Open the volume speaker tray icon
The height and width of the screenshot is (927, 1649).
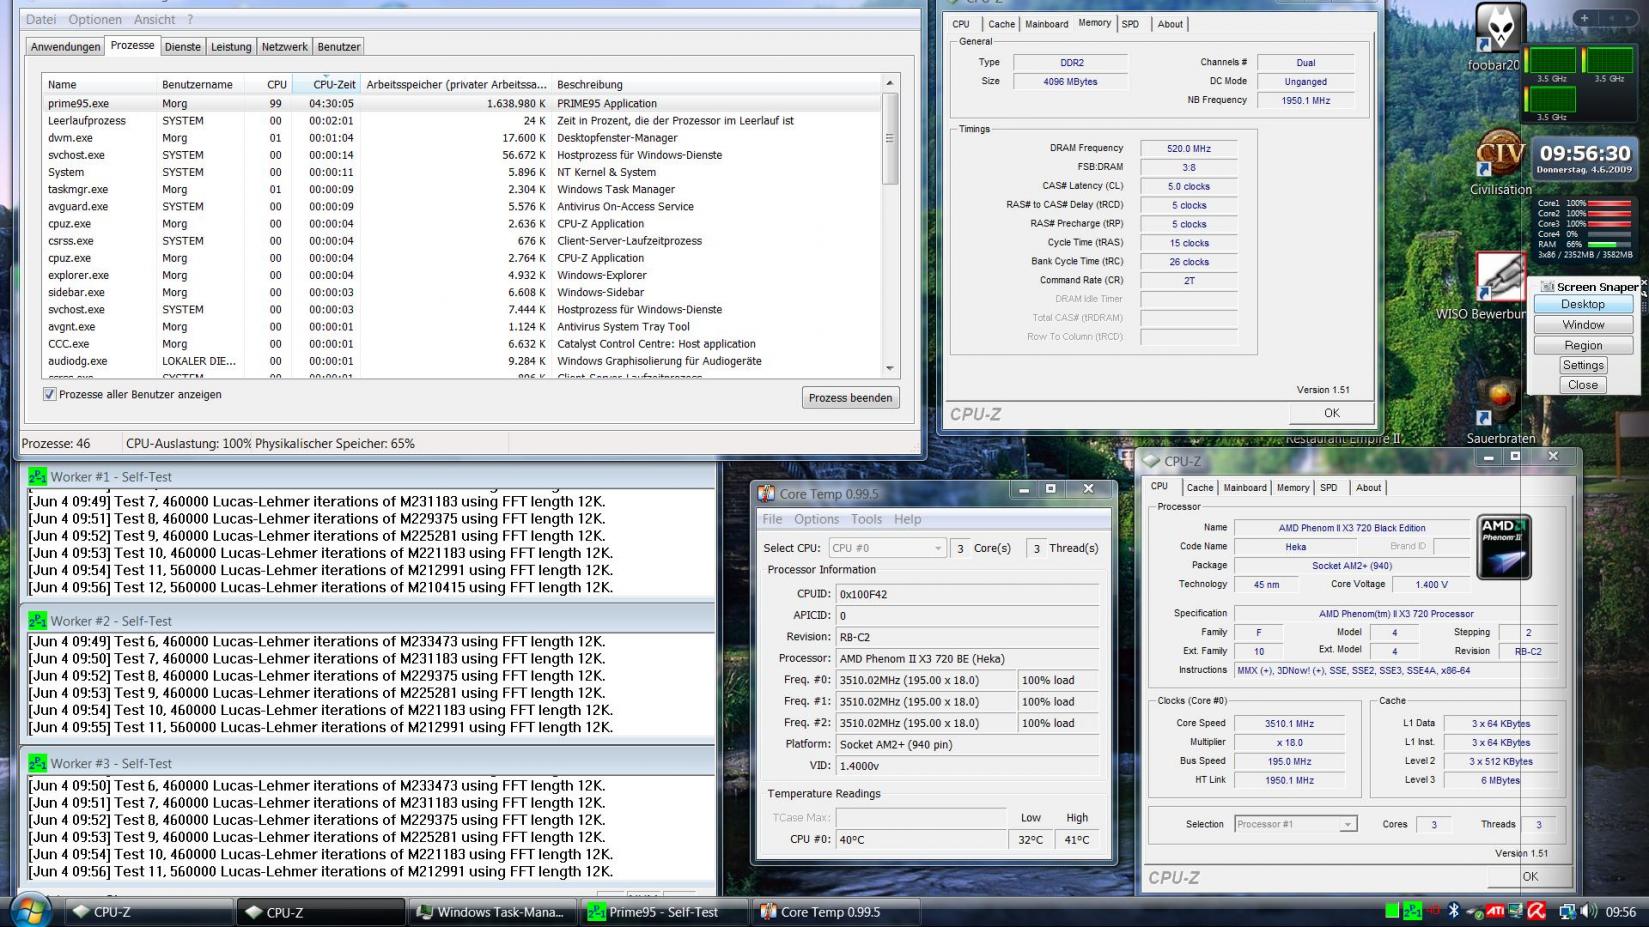click(x=1587, y=911)
